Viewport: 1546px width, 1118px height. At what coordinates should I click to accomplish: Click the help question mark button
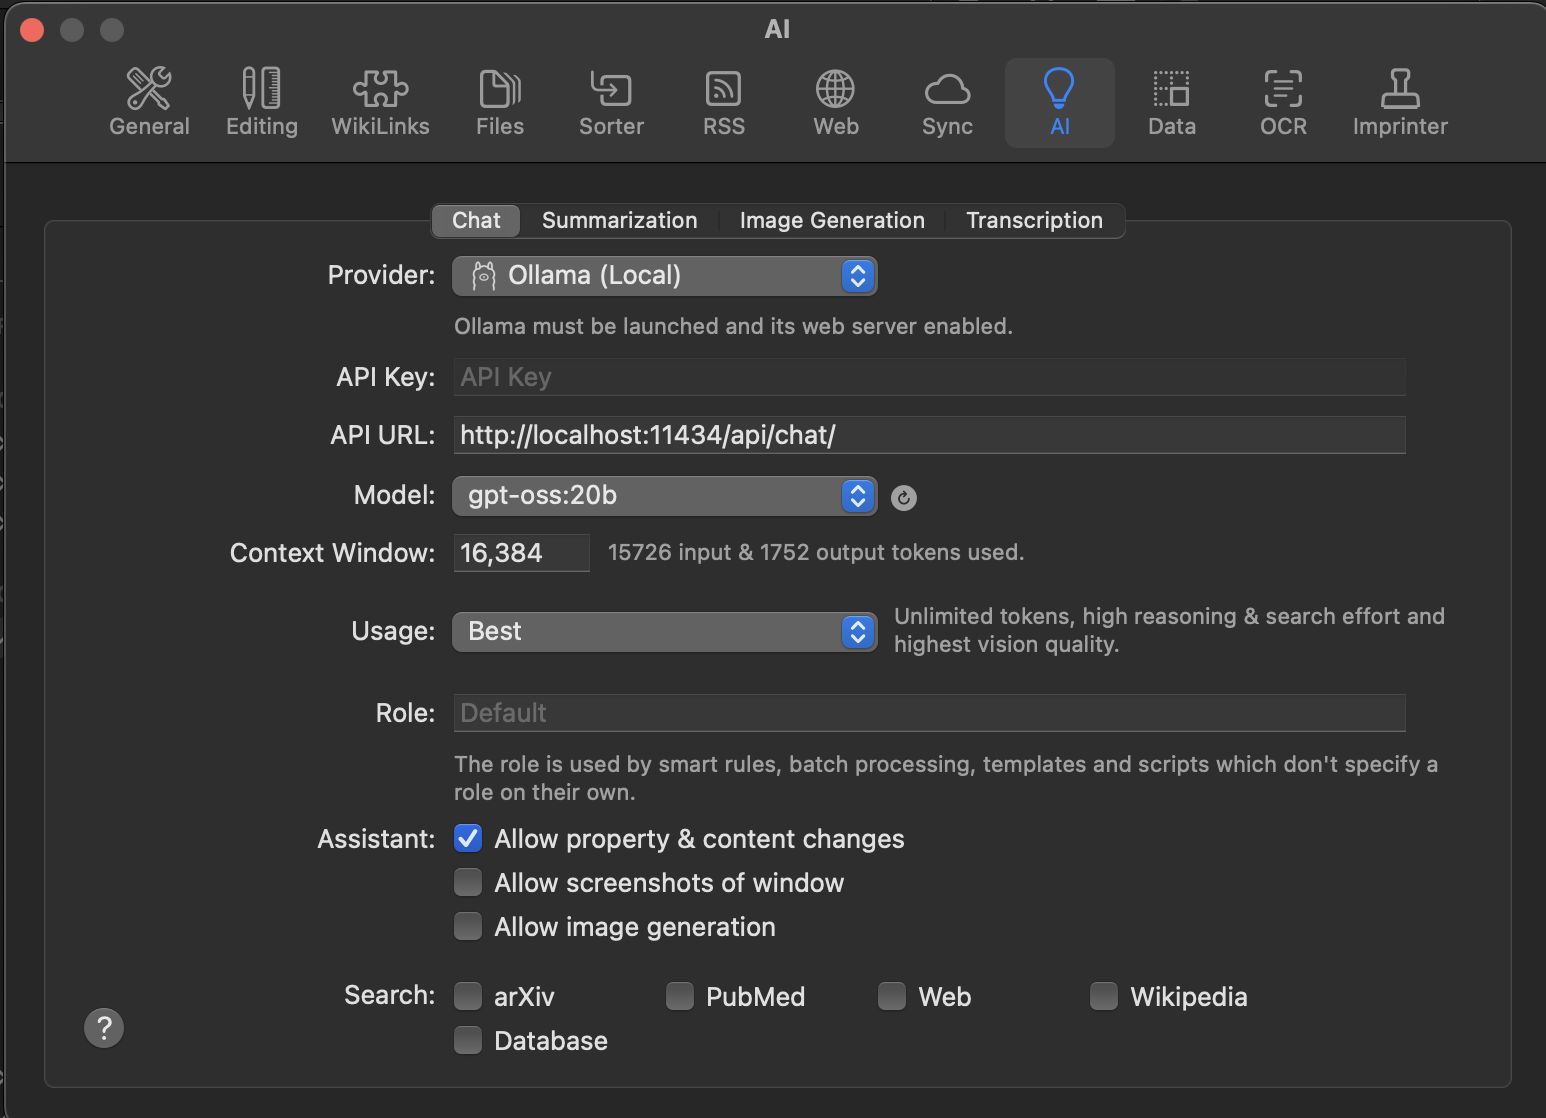pos(104,1028)
